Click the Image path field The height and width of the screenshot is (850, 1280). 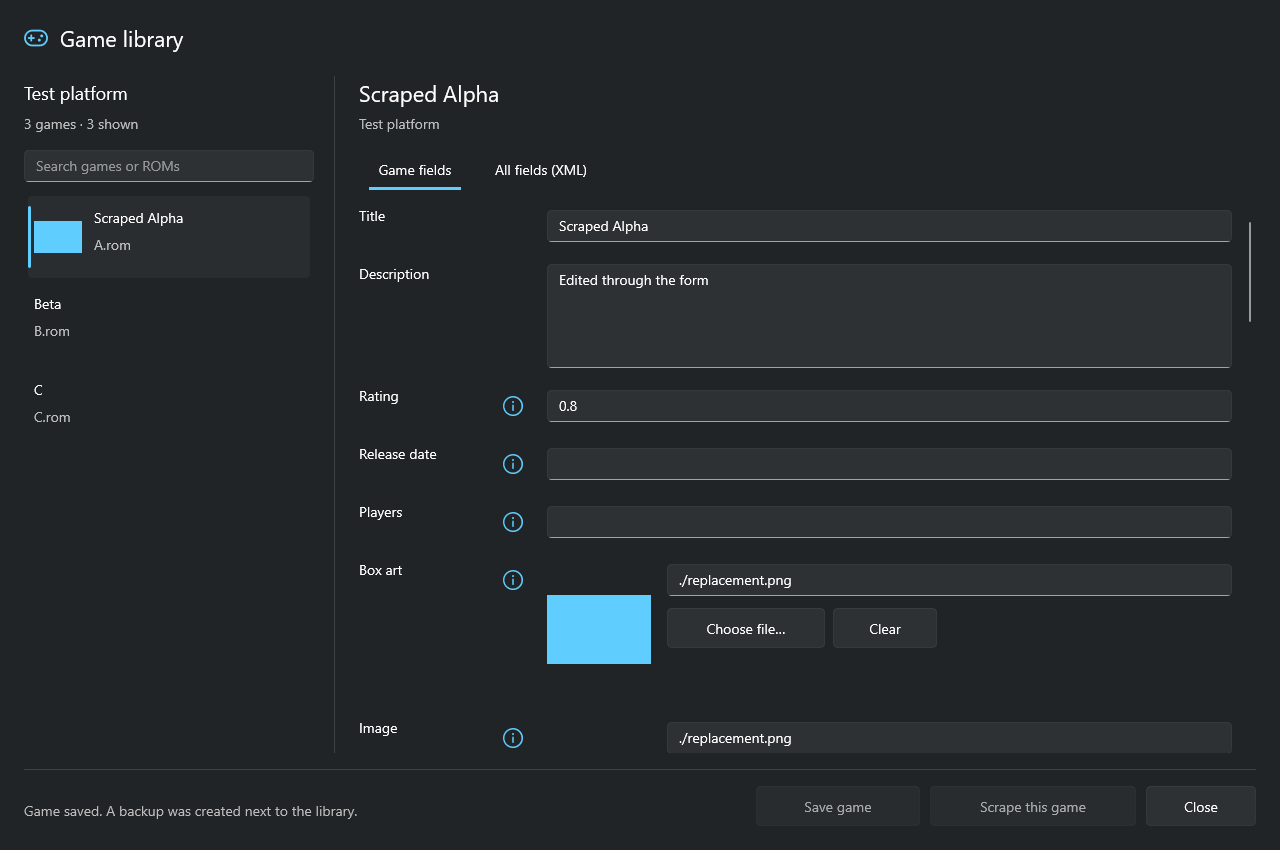pyautogui.click(x=949, y=738)
